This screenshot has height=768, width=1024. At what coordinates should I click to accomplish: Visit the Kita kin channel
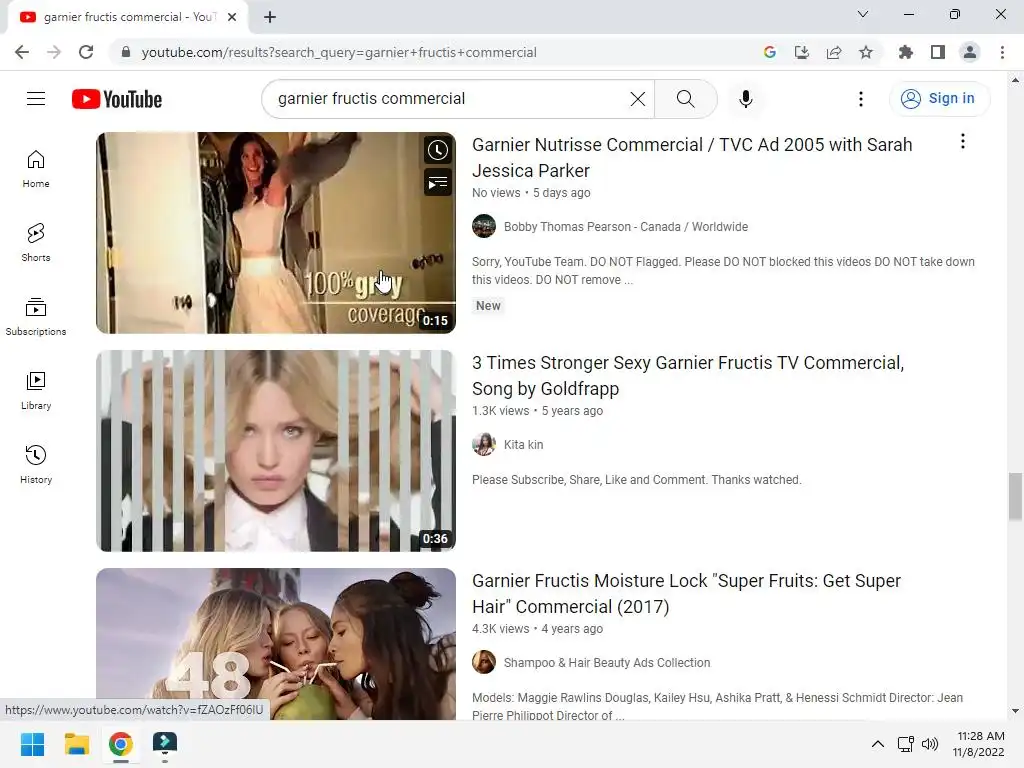(523, 445)
